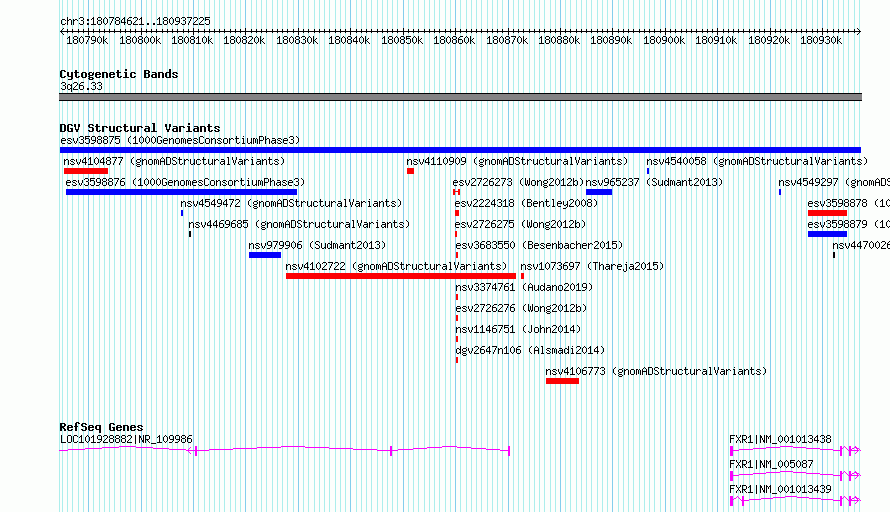Open the LOC101928882|NR_109986 gene label
Screen dimensions: 890x512
pos(126,439)
